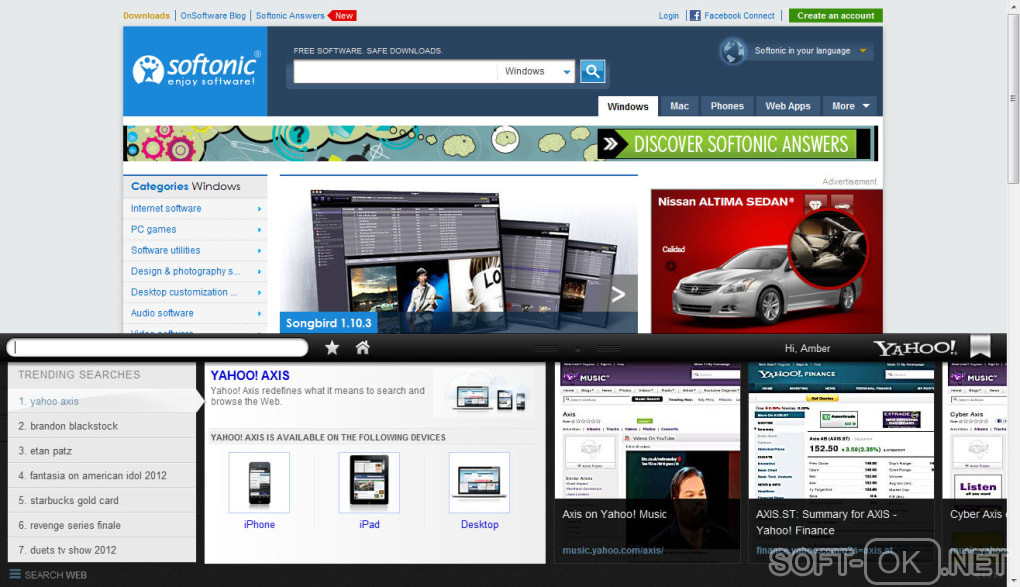Open Softonic in your language dropdown
1020x587 pixels.
810,51
